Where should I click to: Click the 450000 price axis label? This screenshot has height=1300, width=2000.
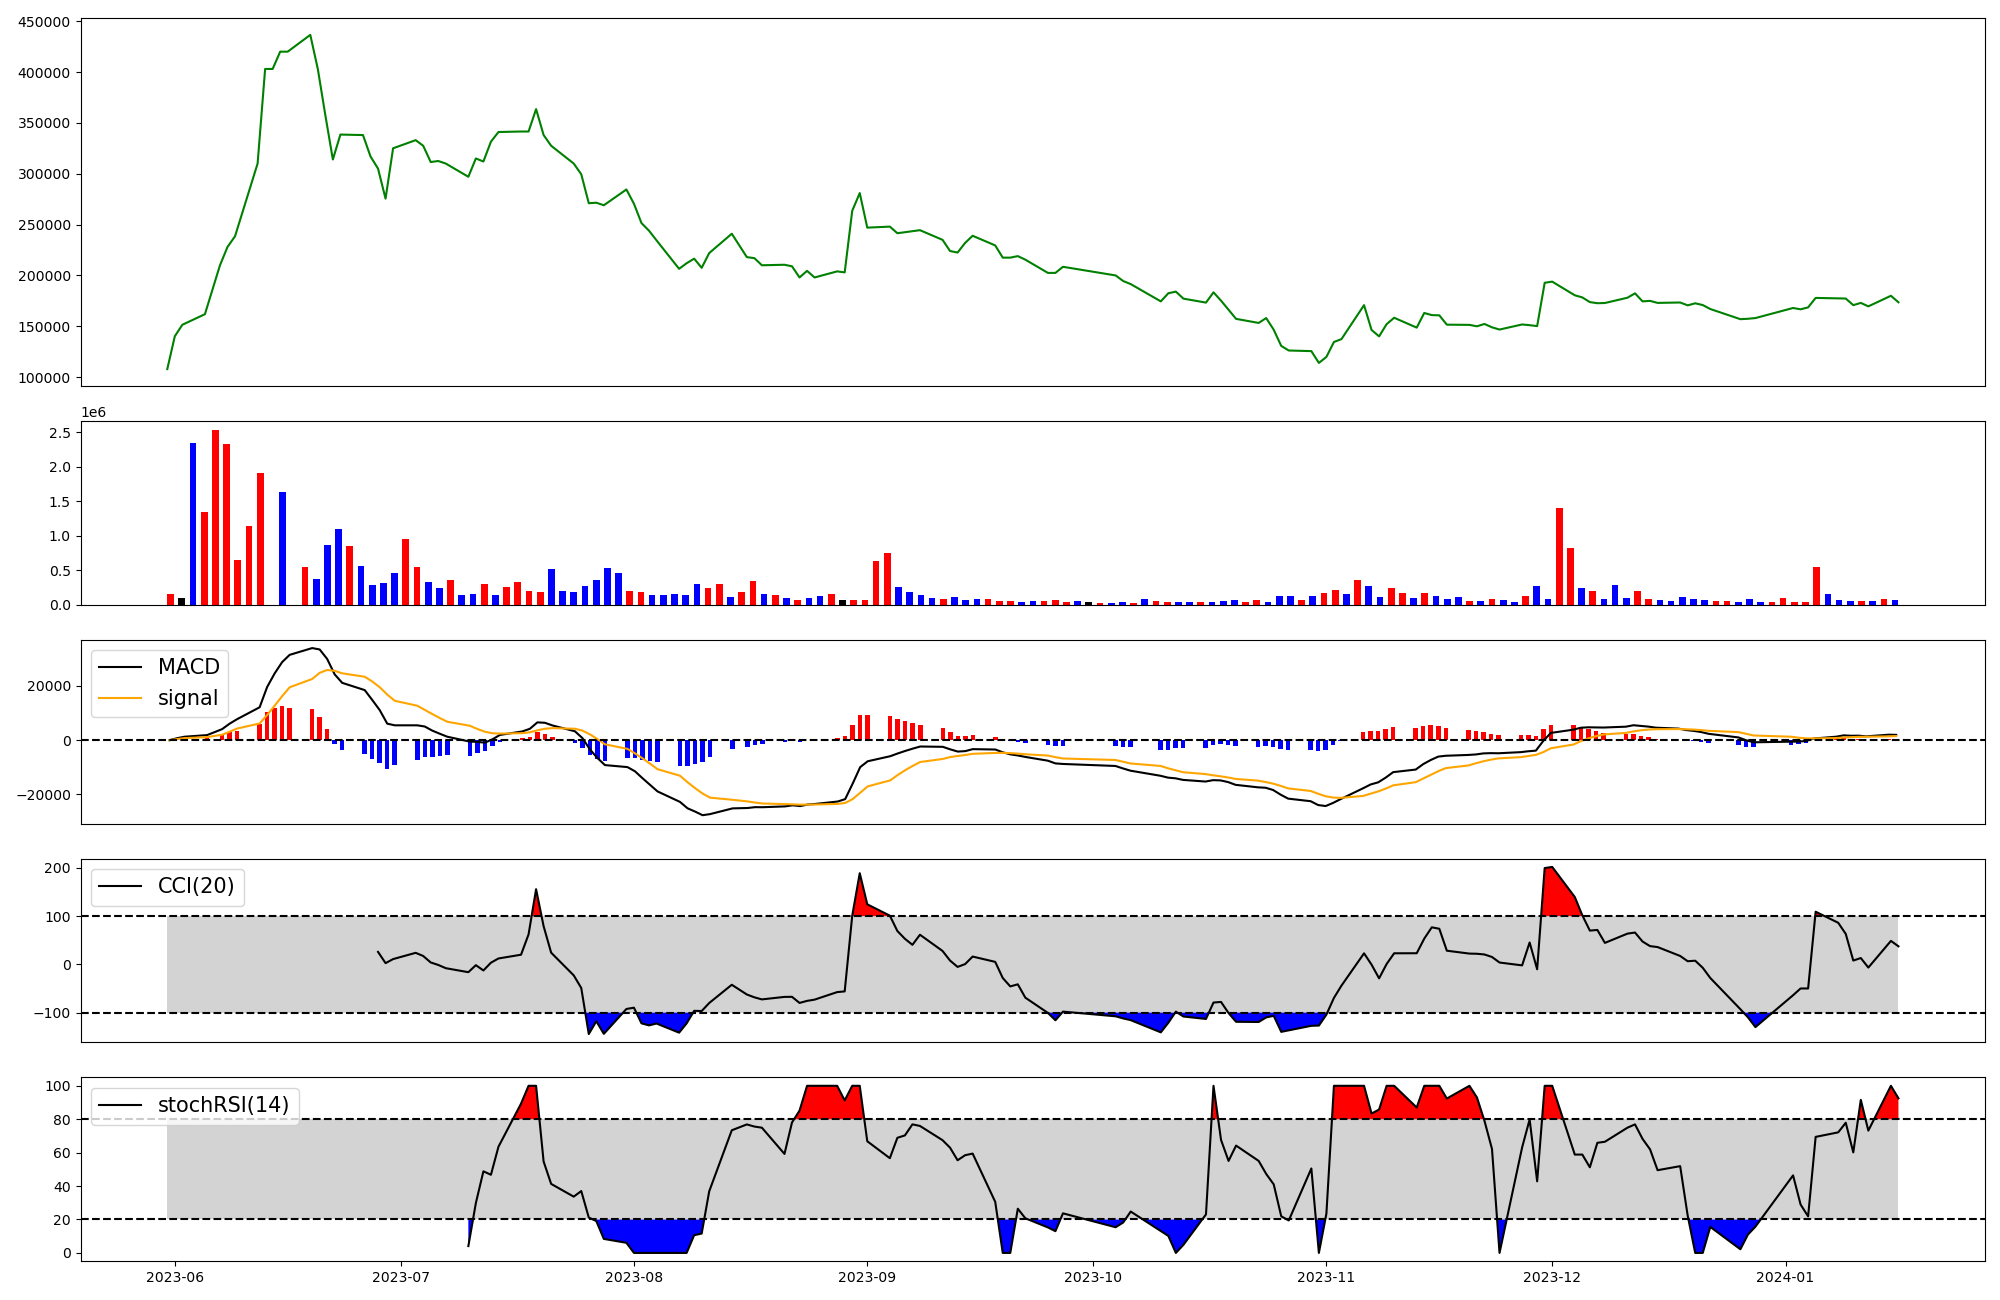(44, 22)
